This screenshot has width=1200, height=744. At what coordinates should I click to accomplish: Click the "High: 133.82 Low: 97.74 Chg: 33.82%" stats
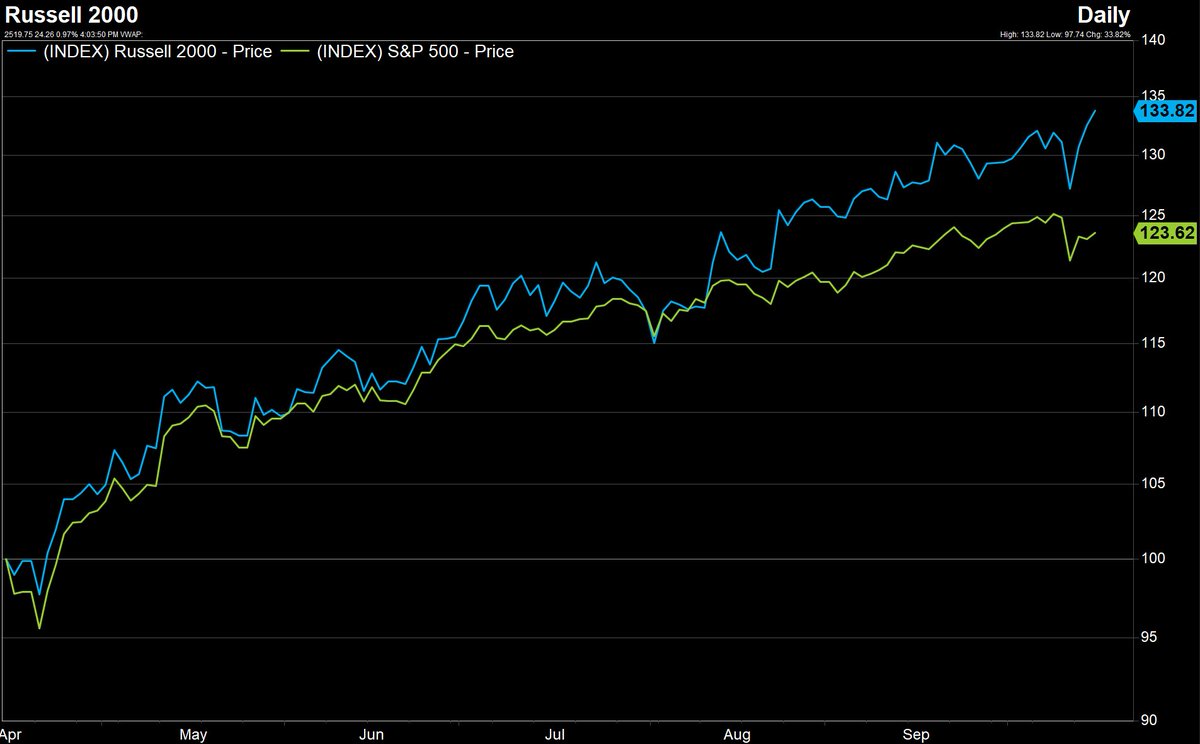1065,35
